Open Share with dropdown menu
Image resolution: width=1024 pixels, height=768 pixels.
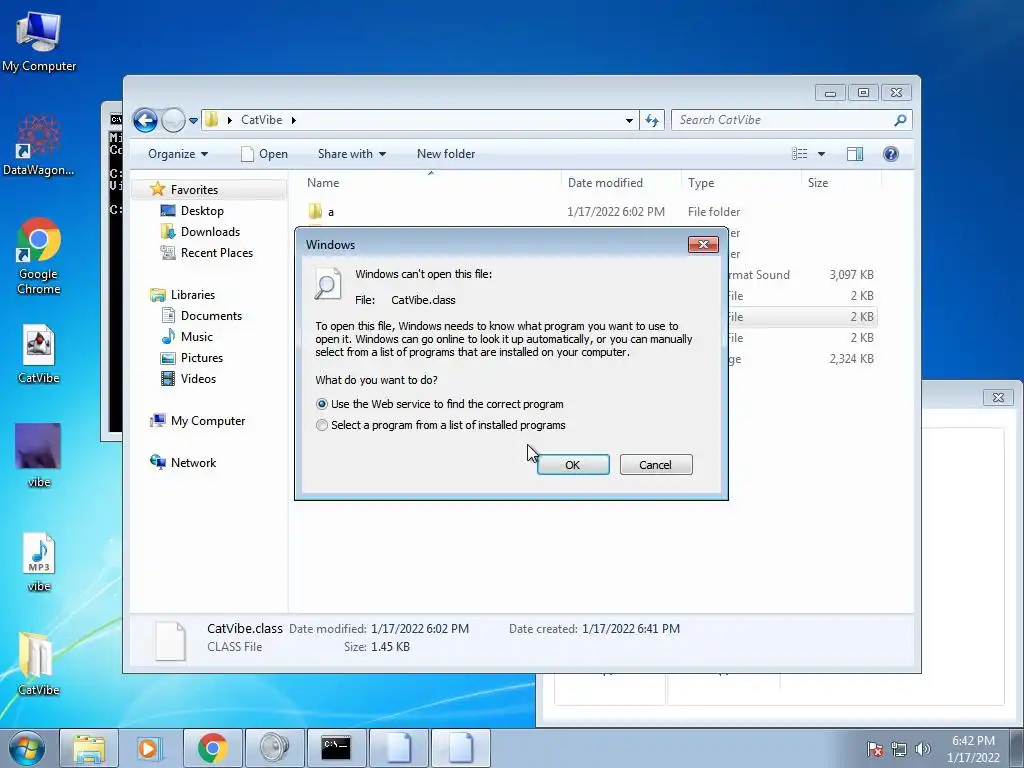tap(351, 154)
